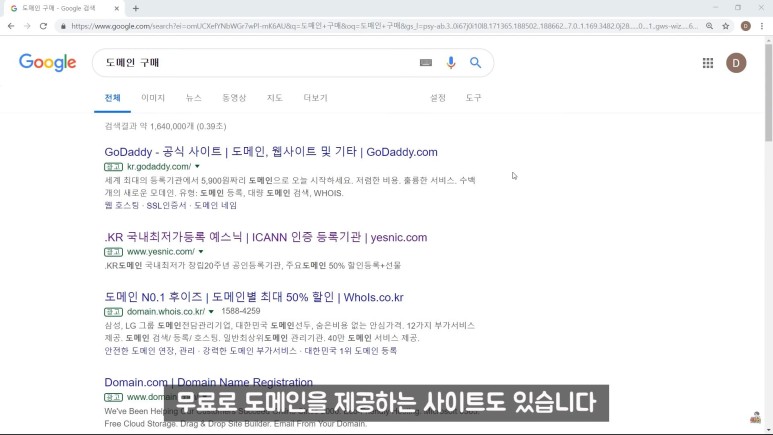773x435 pixels.
Task: Expand dropdown arrow next to www.yesnic.com
Action: (x=201, y=252)
